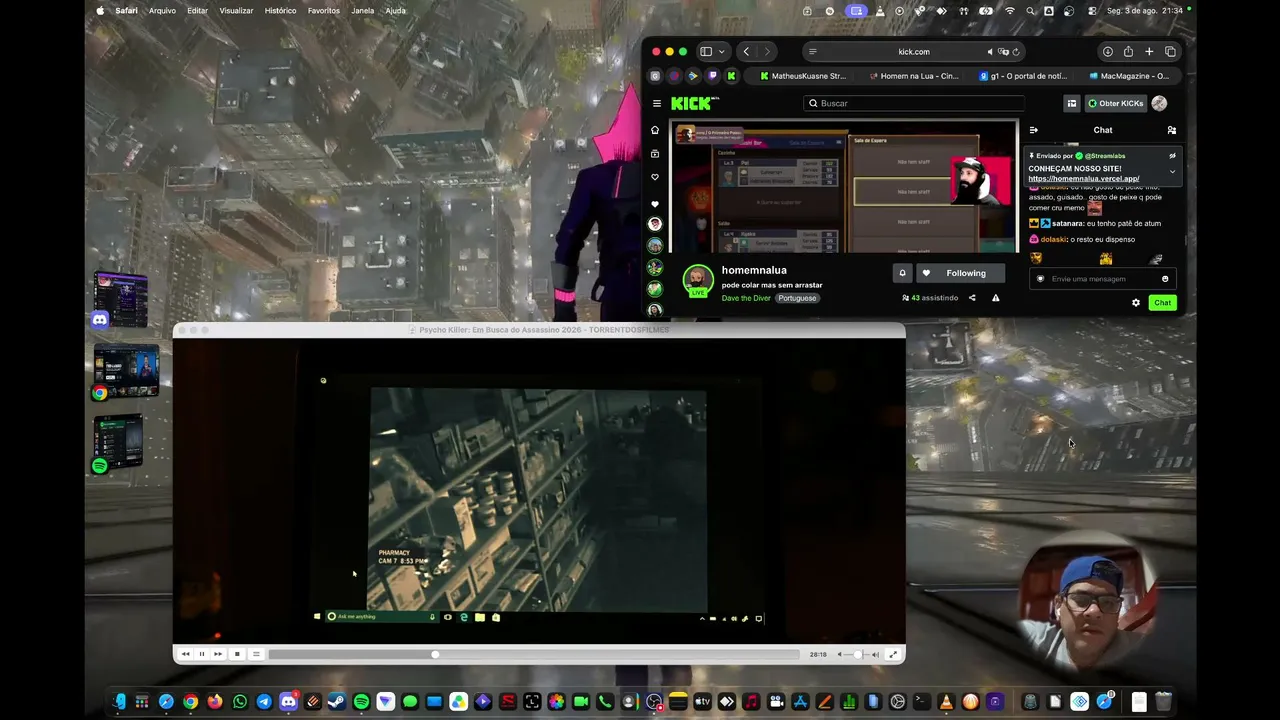Open Google Chrome from the Dock

coord(191,702)
